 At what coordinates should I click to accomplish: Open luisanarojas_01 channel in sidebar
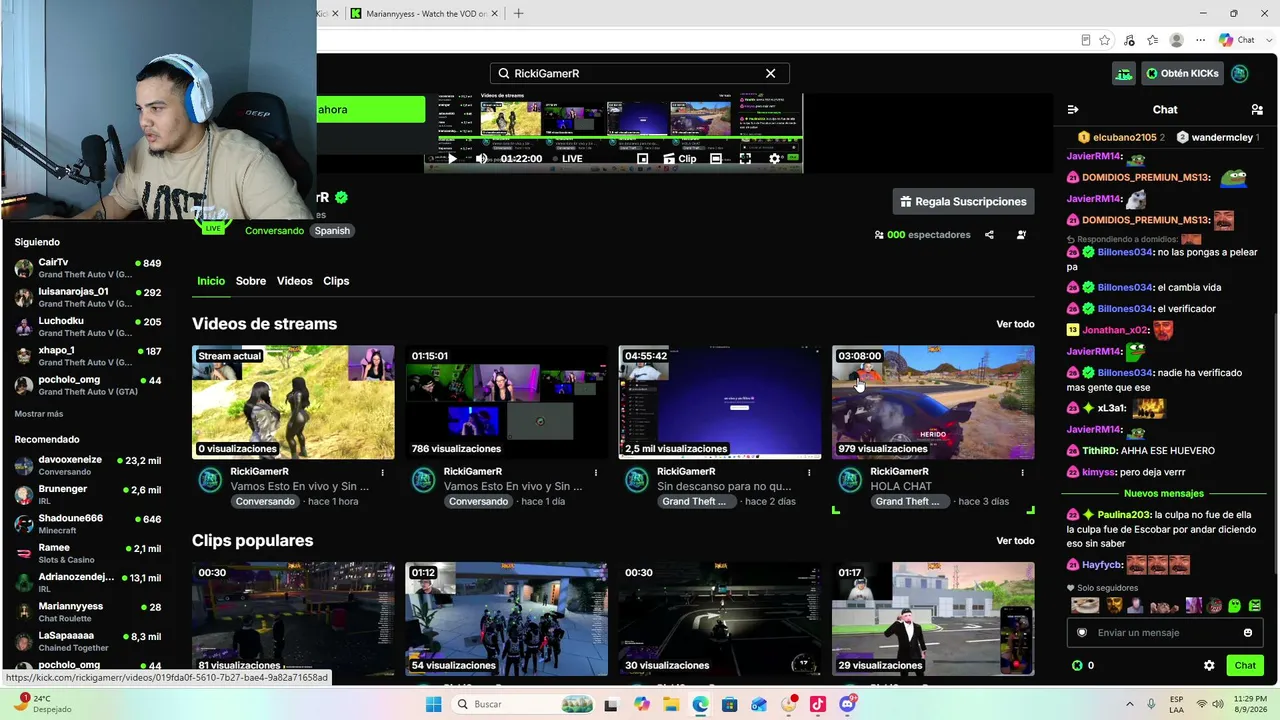pos(88,297)
